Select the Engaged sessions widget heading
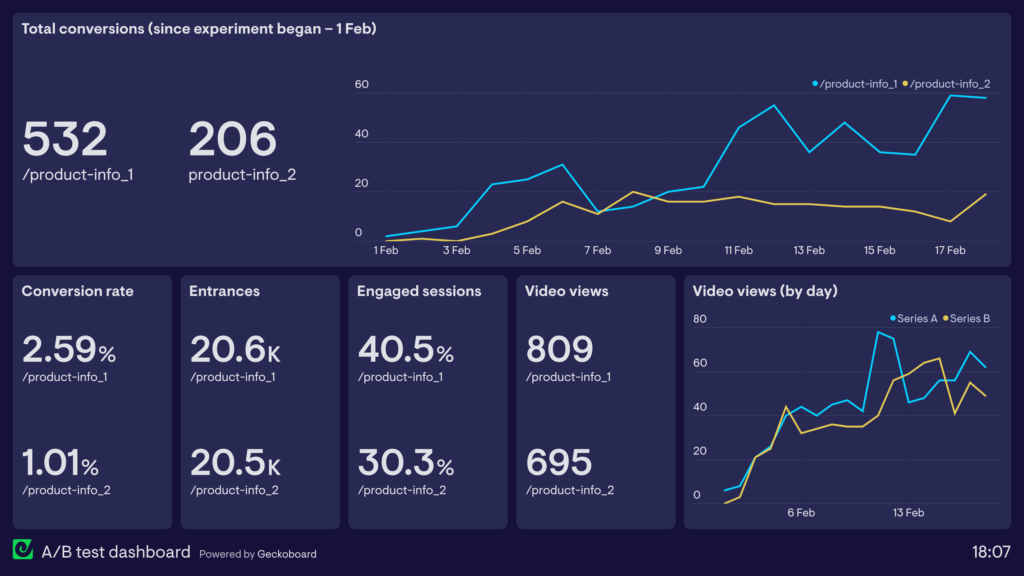The height and width of the screenshot is (576, 1024). pyautogui.click(x=419, y=291)
